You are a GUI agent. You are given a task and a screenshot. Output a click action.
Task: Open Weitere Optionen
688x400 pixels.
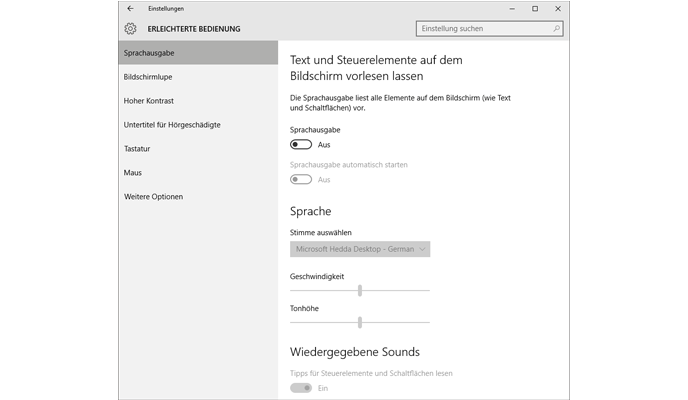point(153,197)
